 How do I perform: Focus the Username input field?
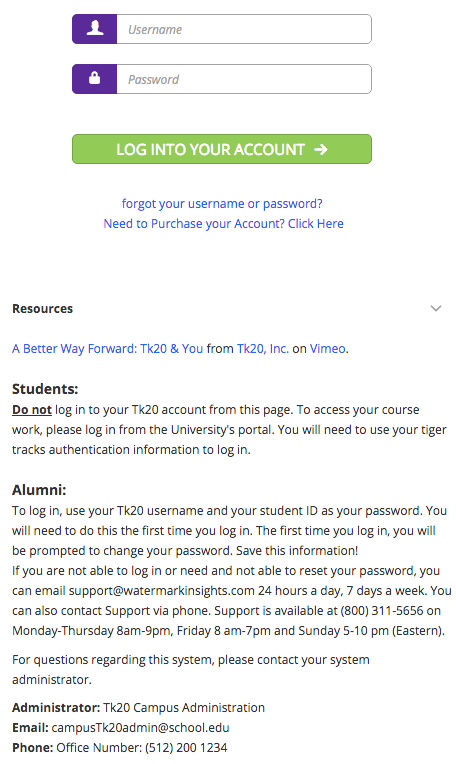pyautogui.click(x=244, y=29)
